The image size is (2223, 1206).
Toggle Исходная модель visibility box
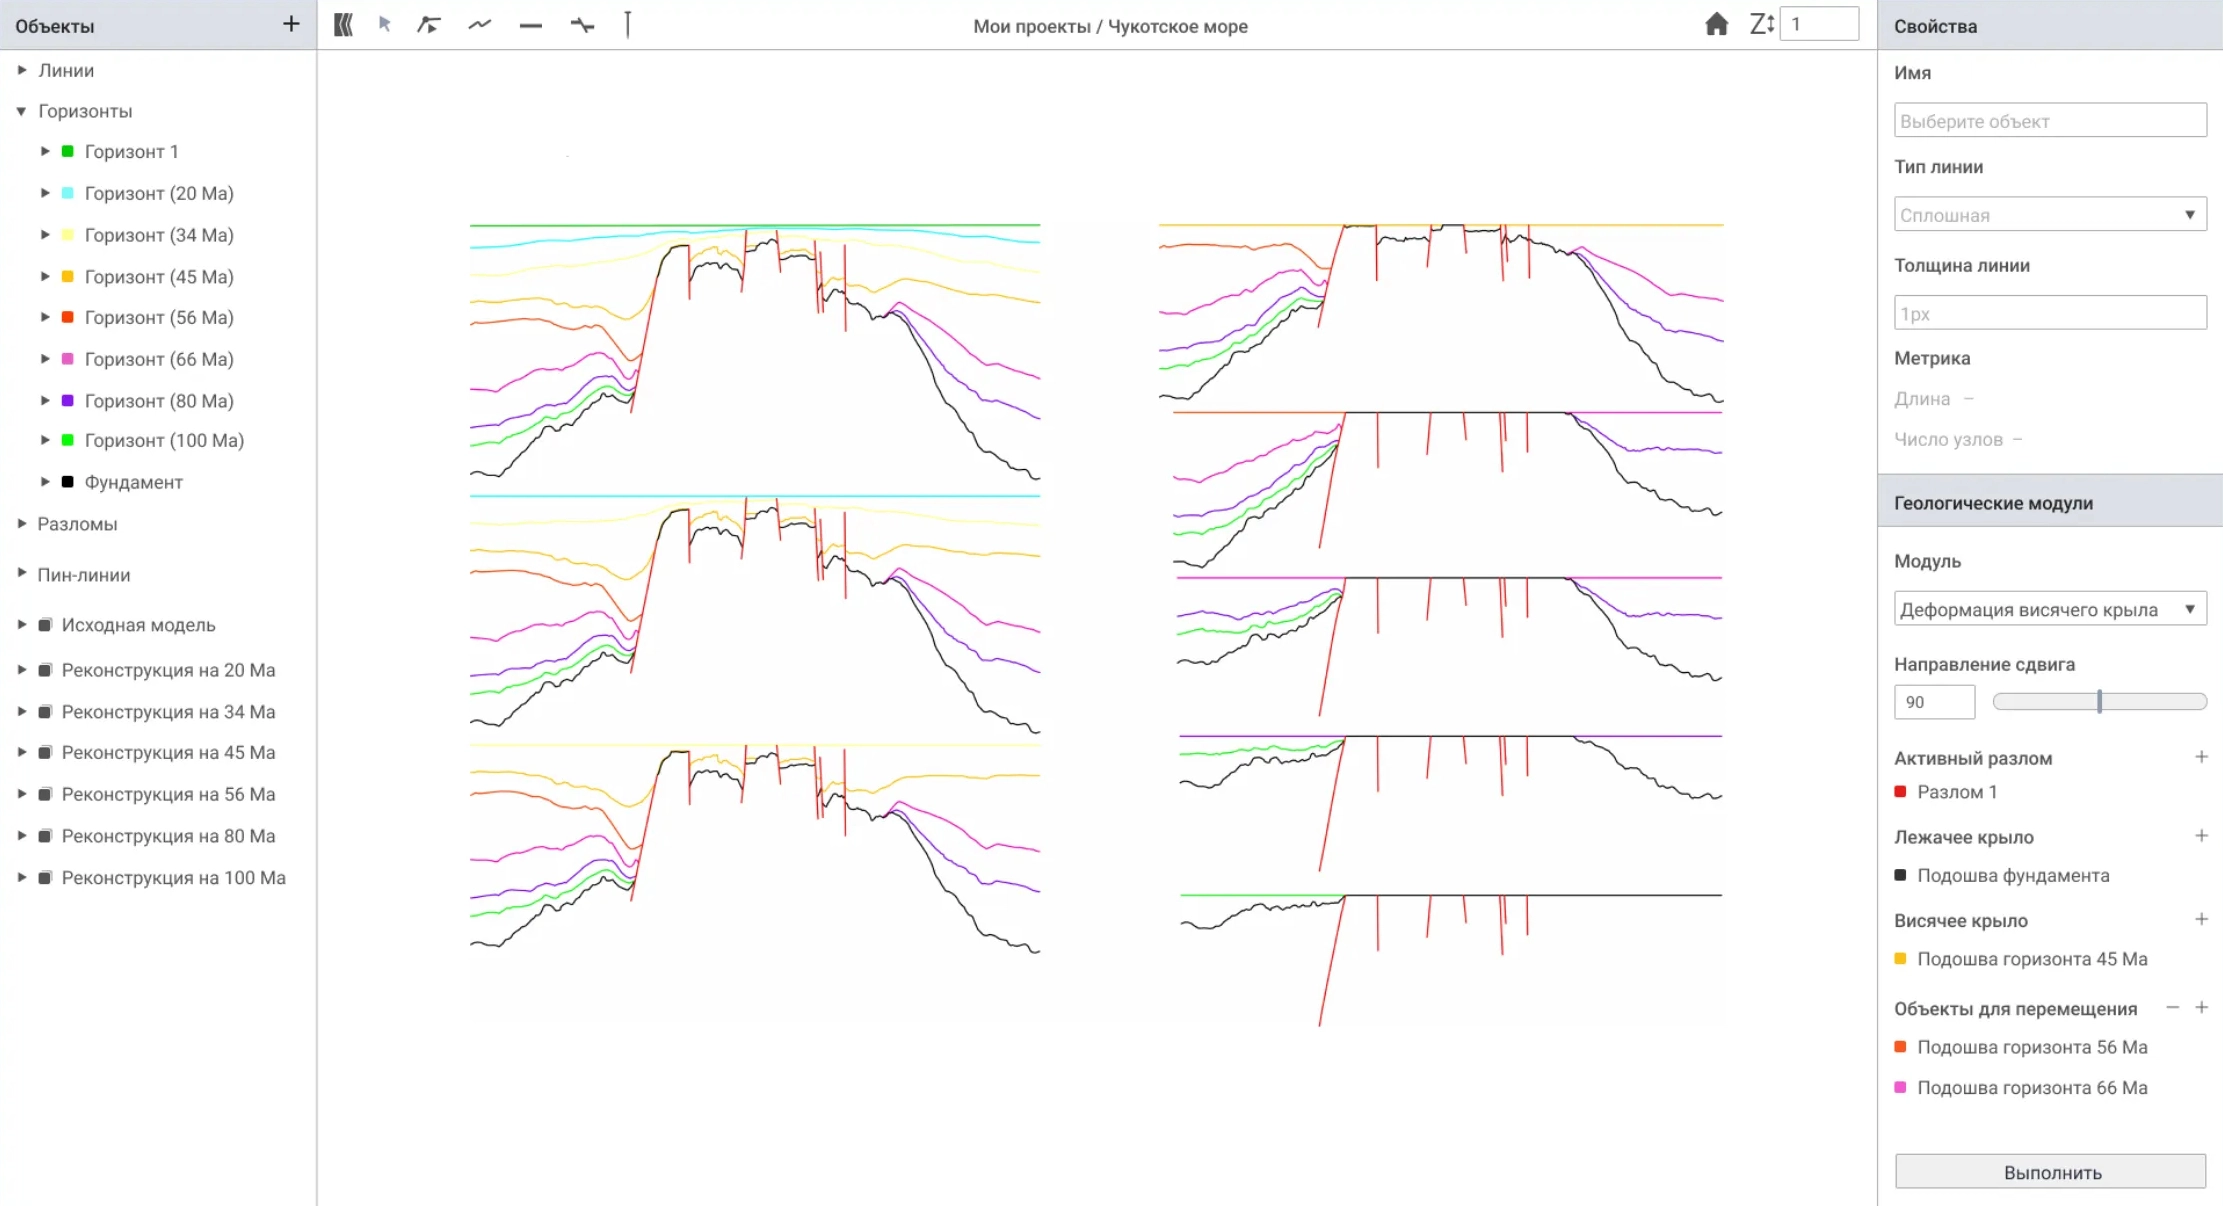pyautogui.click(x=45, y=625)
